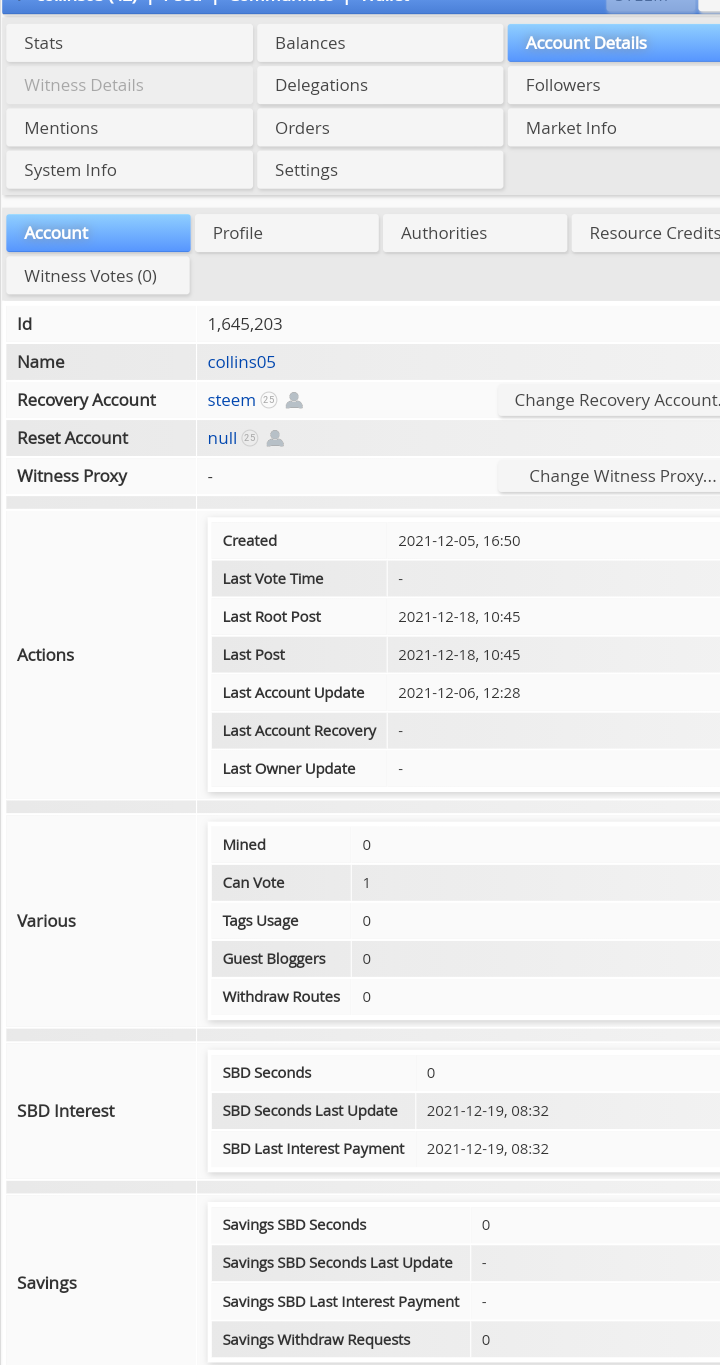Click the Last Account Recovery label

(x=299, y=731)
